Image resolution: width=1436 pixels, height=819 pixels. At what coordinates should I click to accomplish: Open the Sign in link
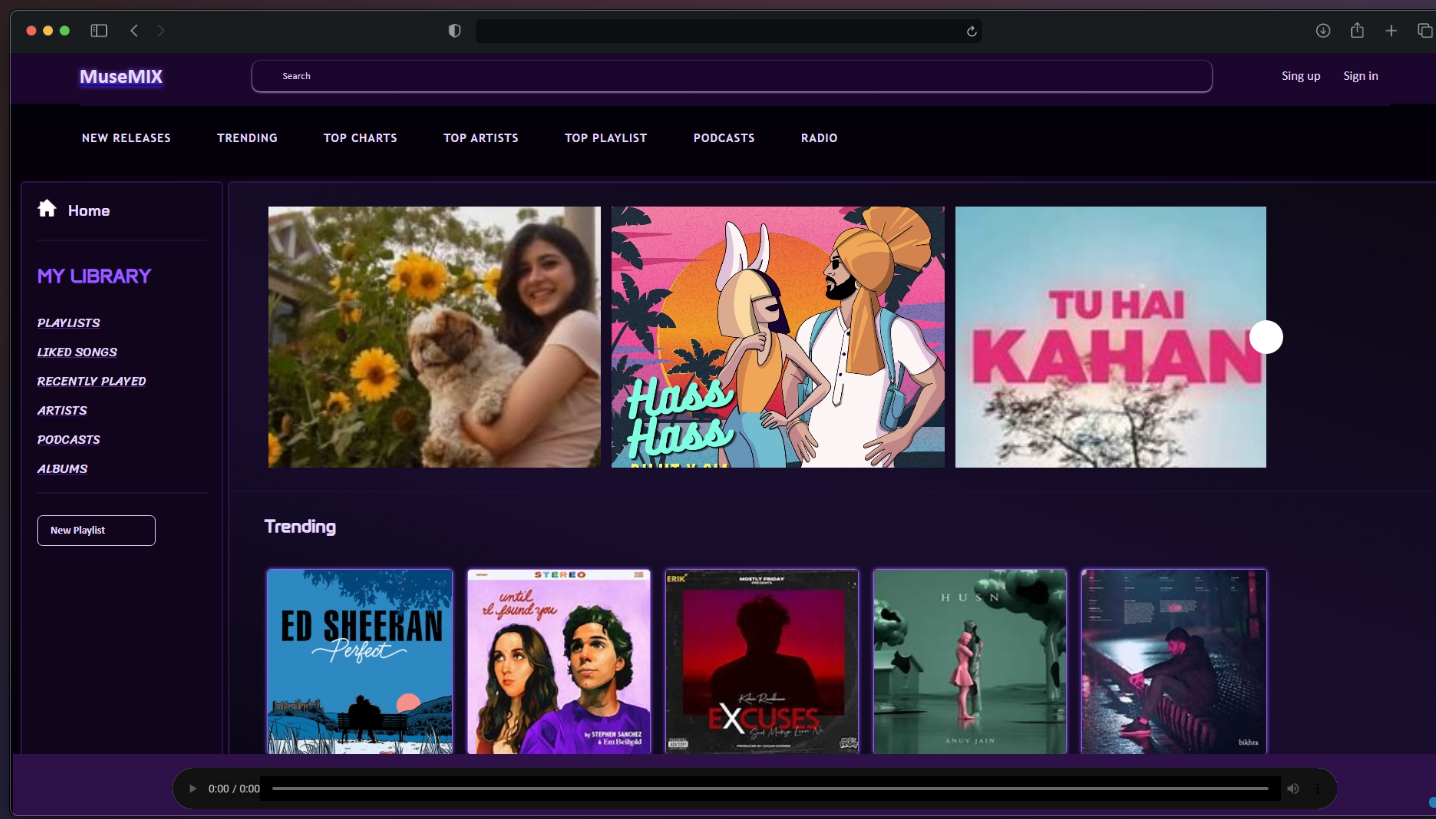coord(1360,76)
